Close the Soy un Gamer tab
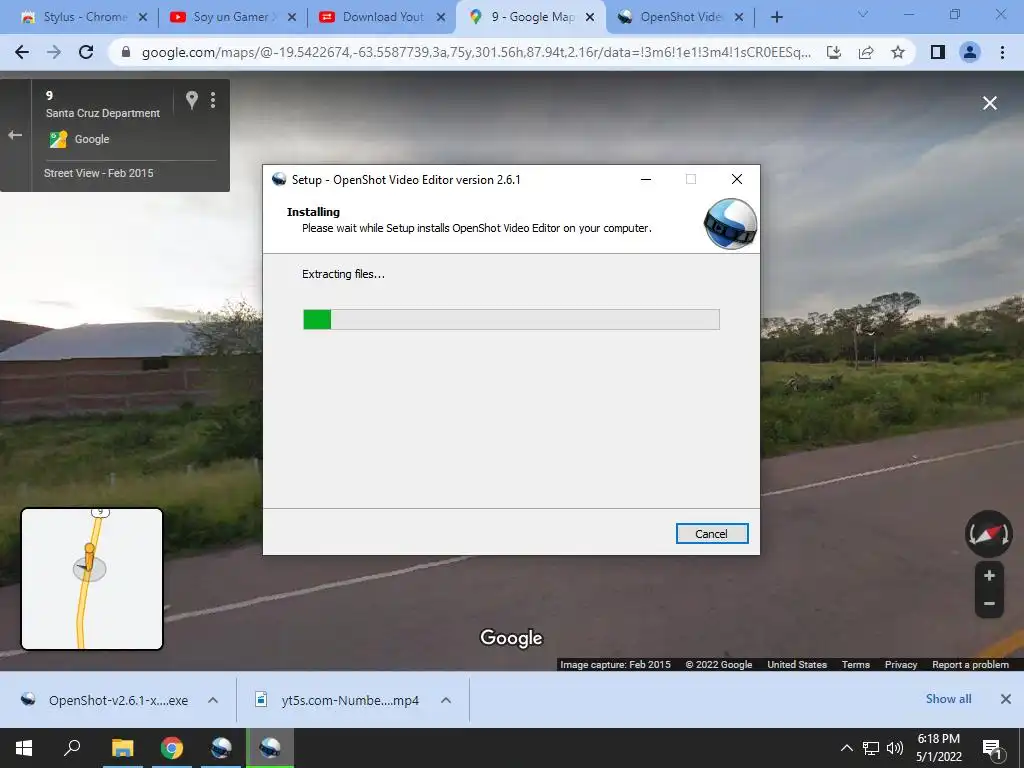 pyautogui.click(x=292, y=18)
